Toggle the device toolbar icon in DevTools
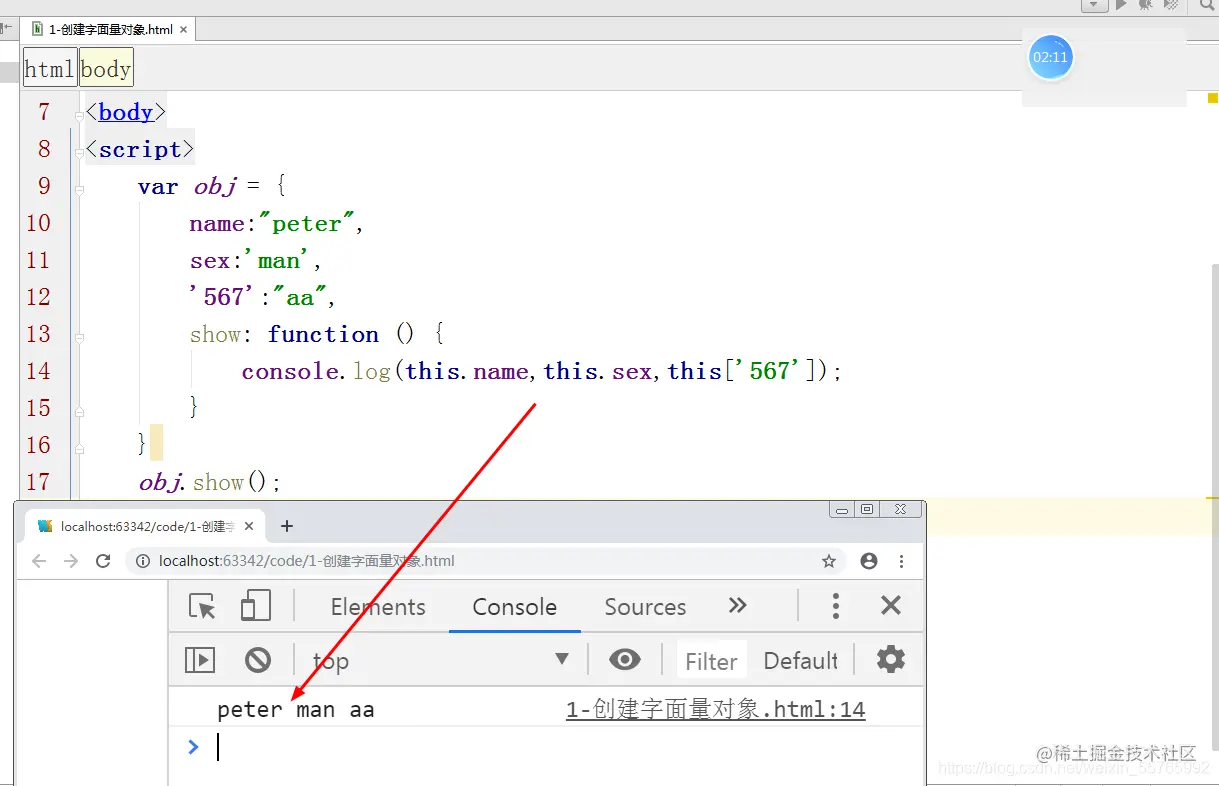This screenshot has width=1219, height=786. click(256, 606)
